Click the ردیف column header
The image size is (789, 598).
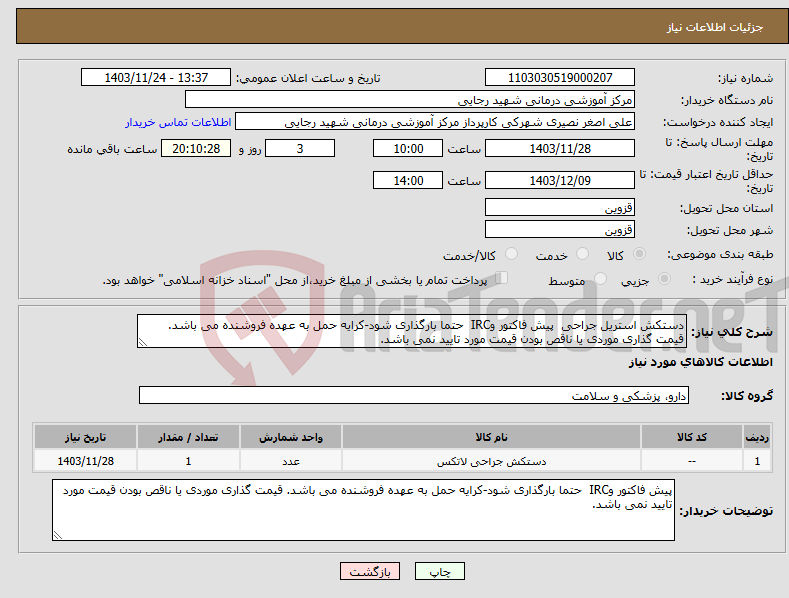(x=757, y=437)
